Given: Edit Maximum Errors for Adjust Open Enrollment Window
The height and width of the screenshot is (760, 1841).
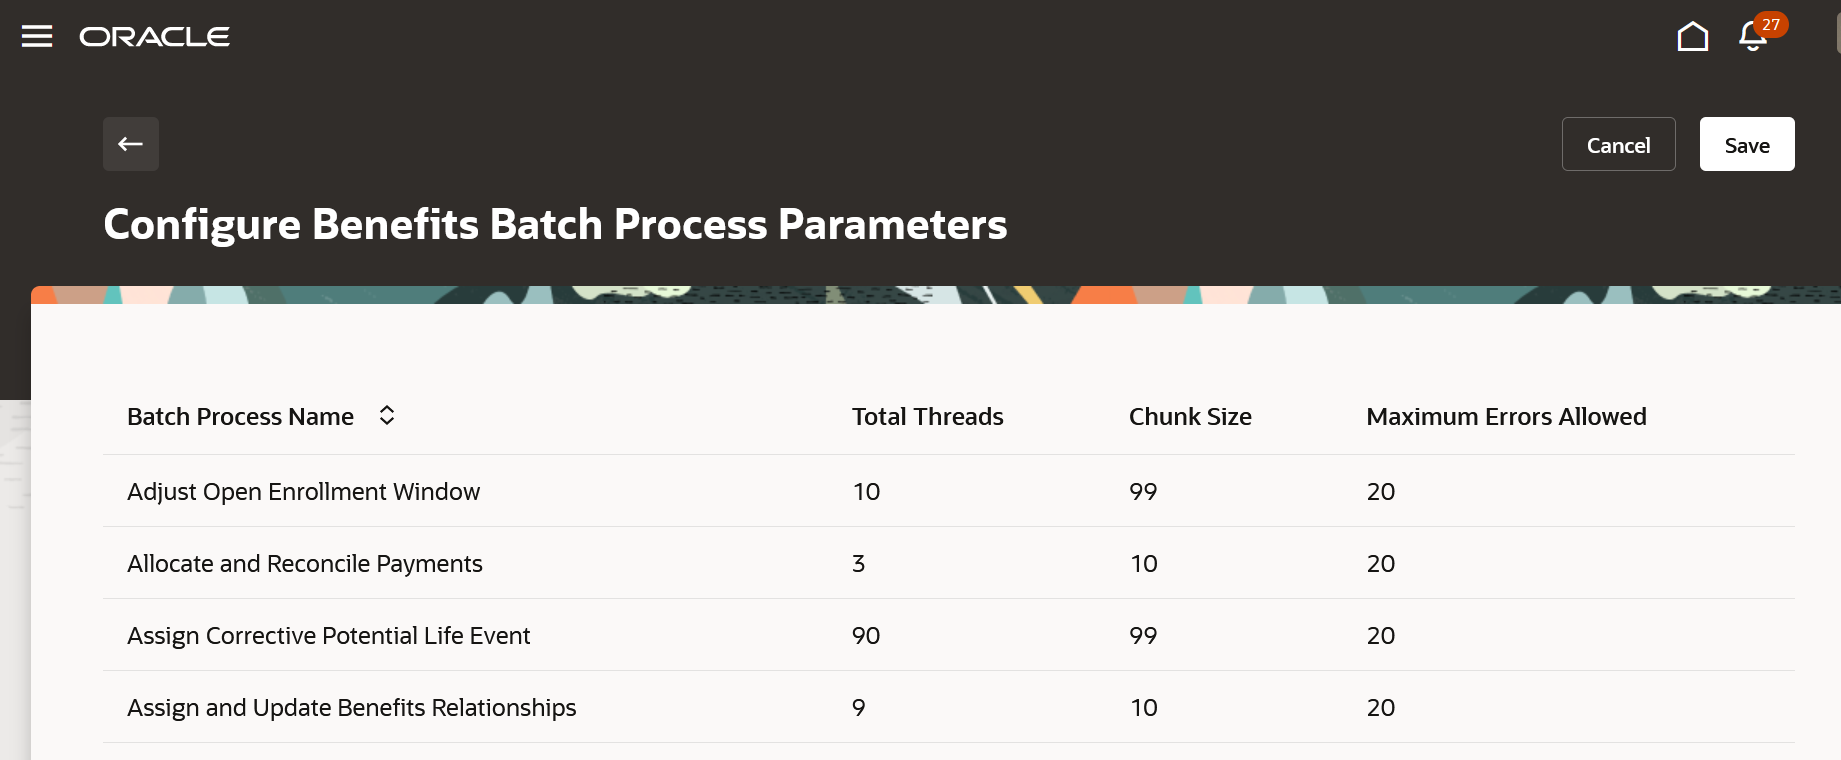Looking at the screenshot, I should click(1381, 492).
